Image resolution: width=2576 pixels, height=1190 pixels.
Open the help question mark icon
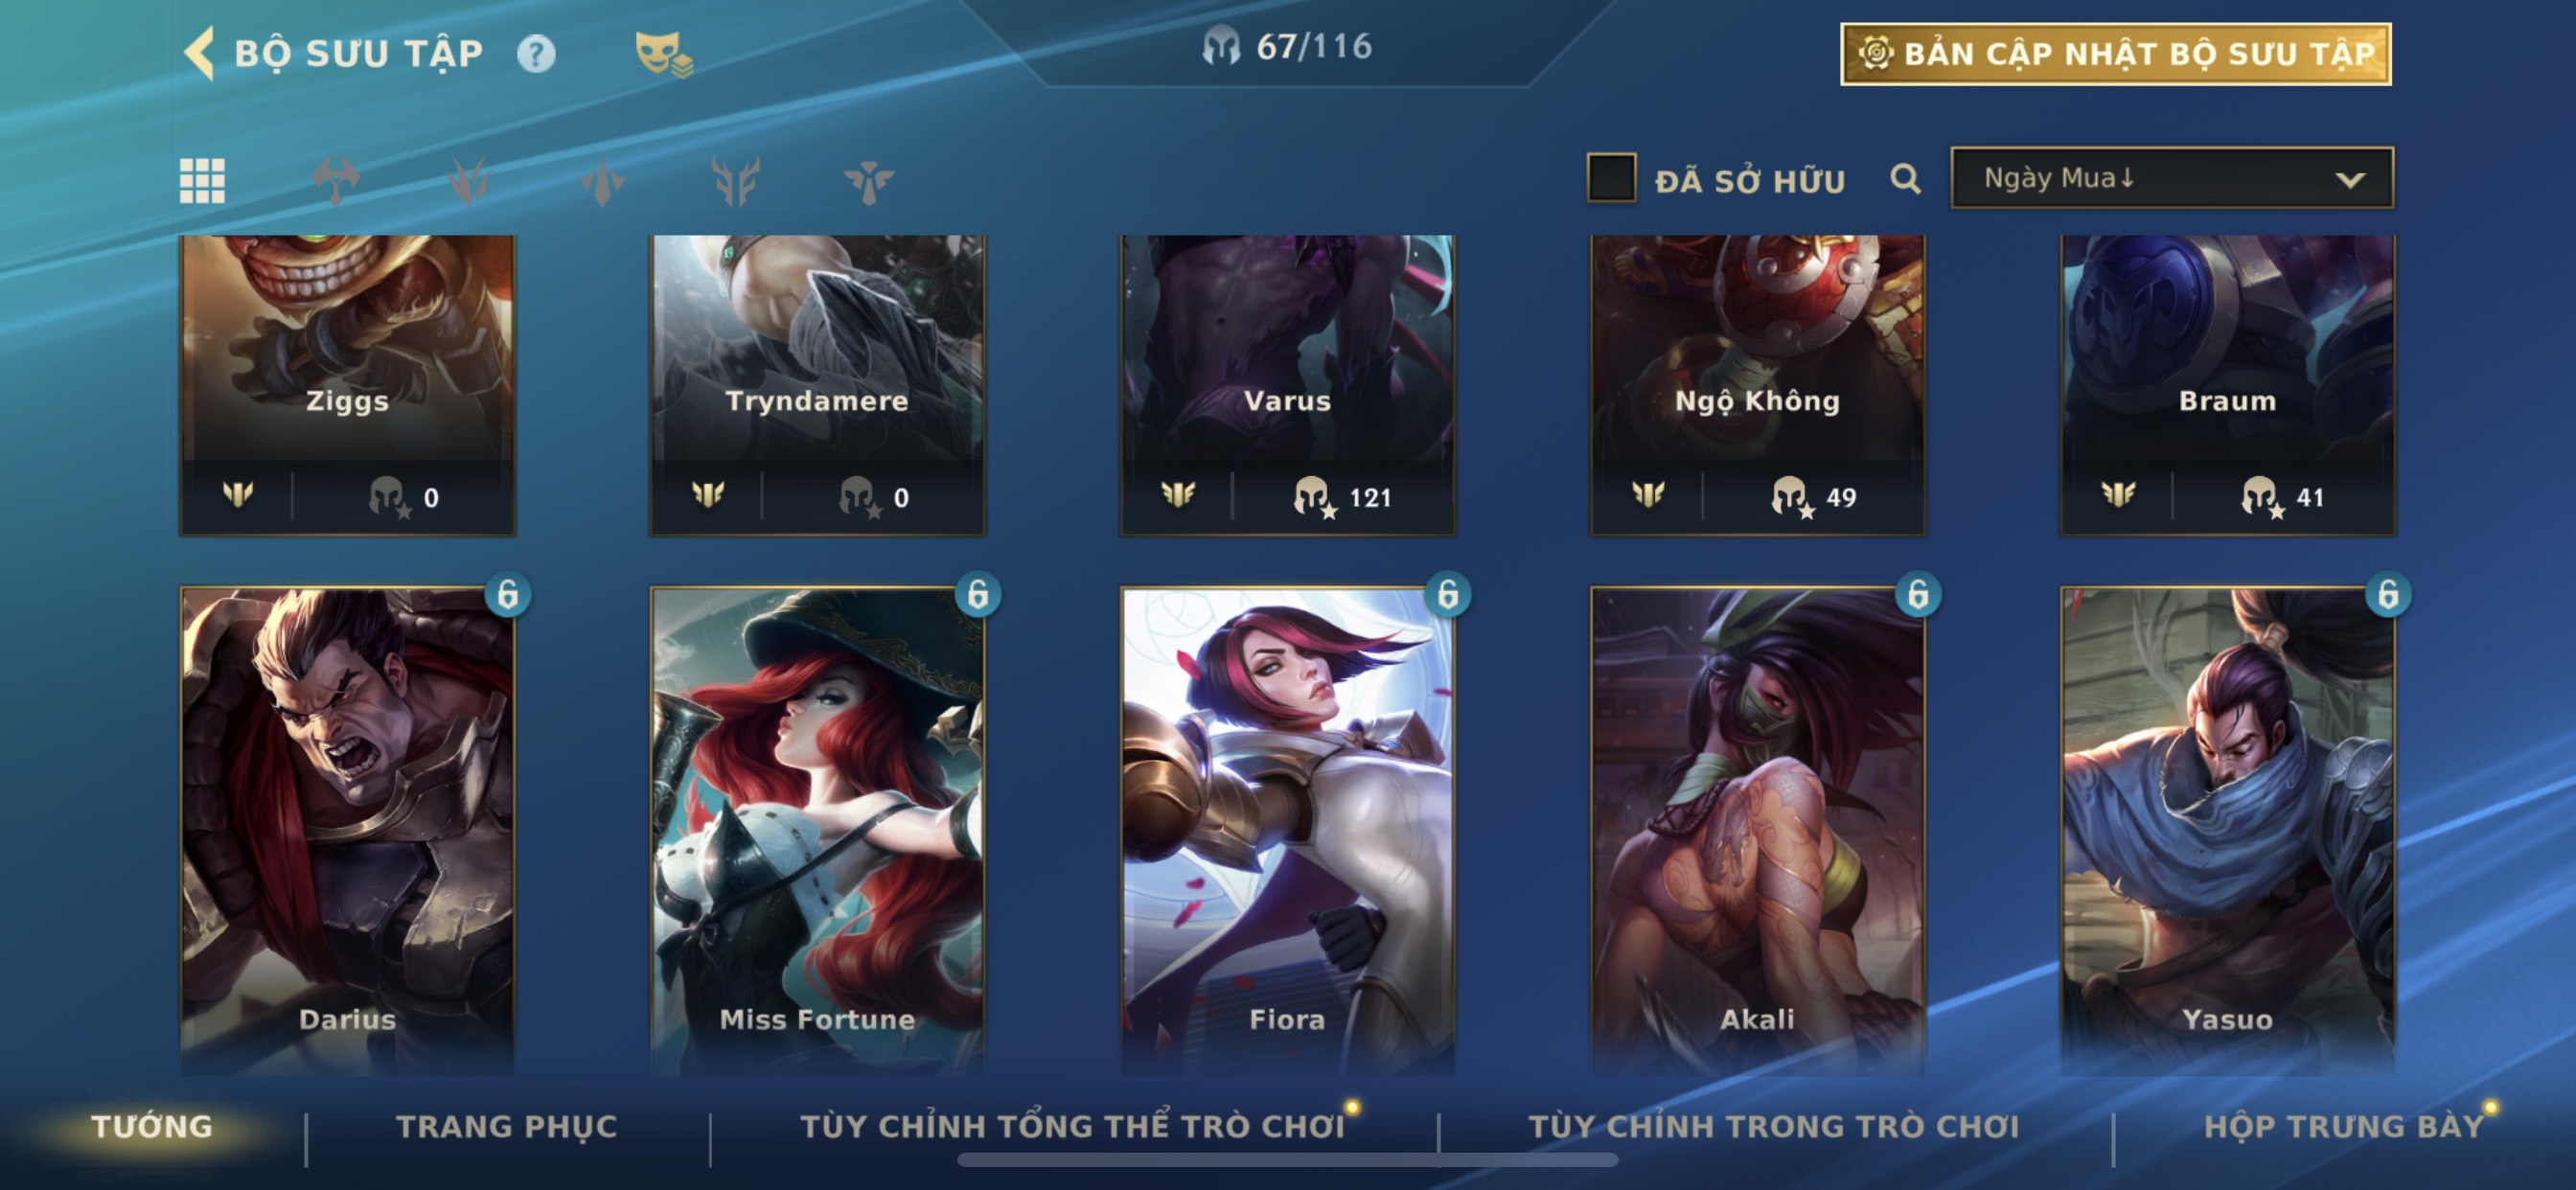(x=536, y=54)
